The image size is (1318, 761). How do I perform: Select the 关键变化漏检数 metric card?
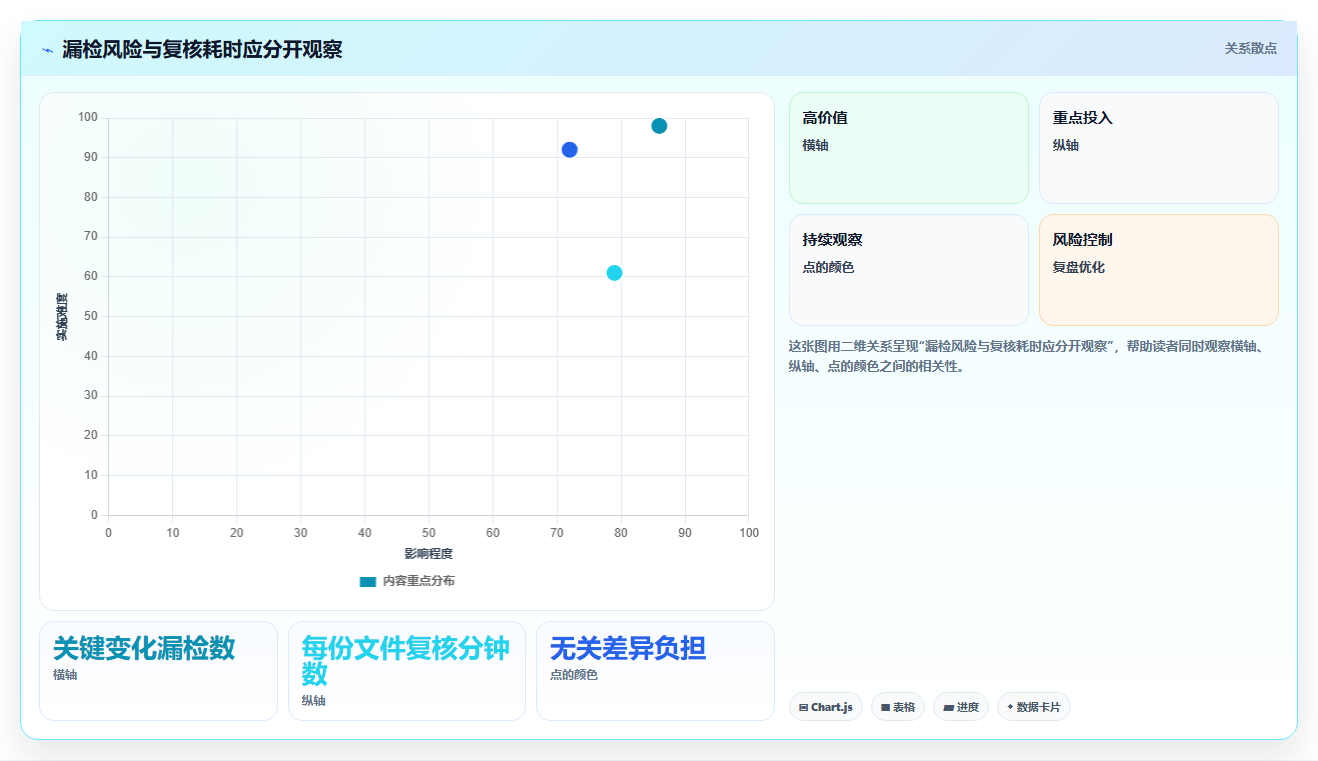coord(158,671)
